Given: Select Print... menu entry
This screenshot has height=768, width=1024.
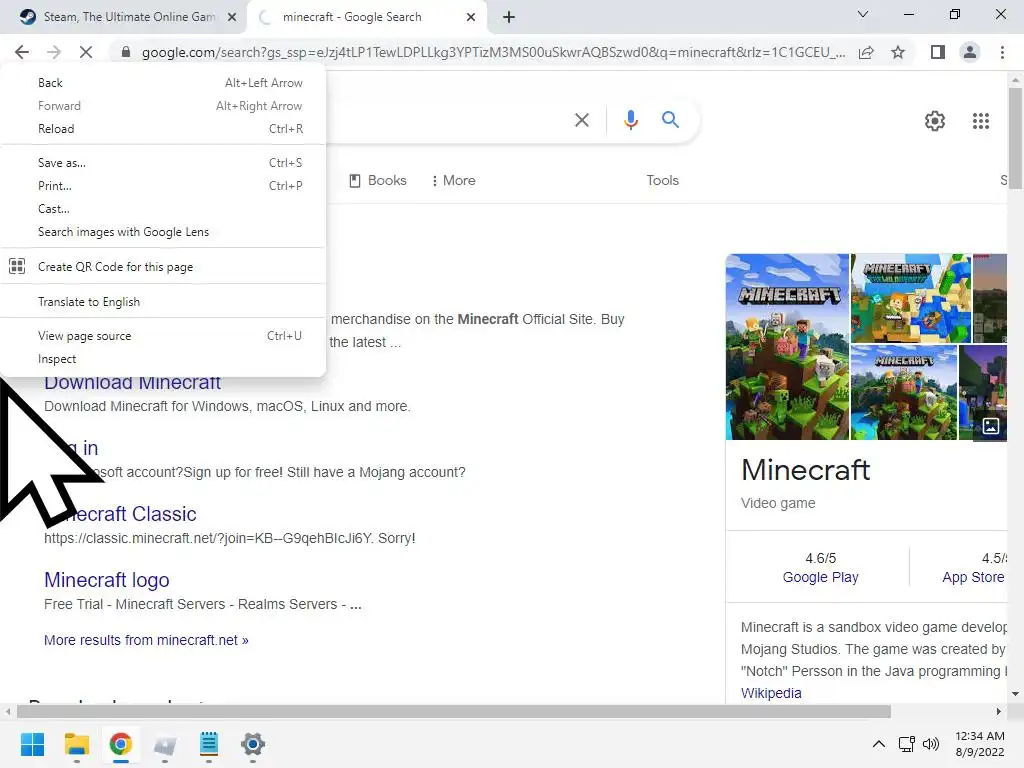Looking at the screenshot, I should (x=163, y=185).
